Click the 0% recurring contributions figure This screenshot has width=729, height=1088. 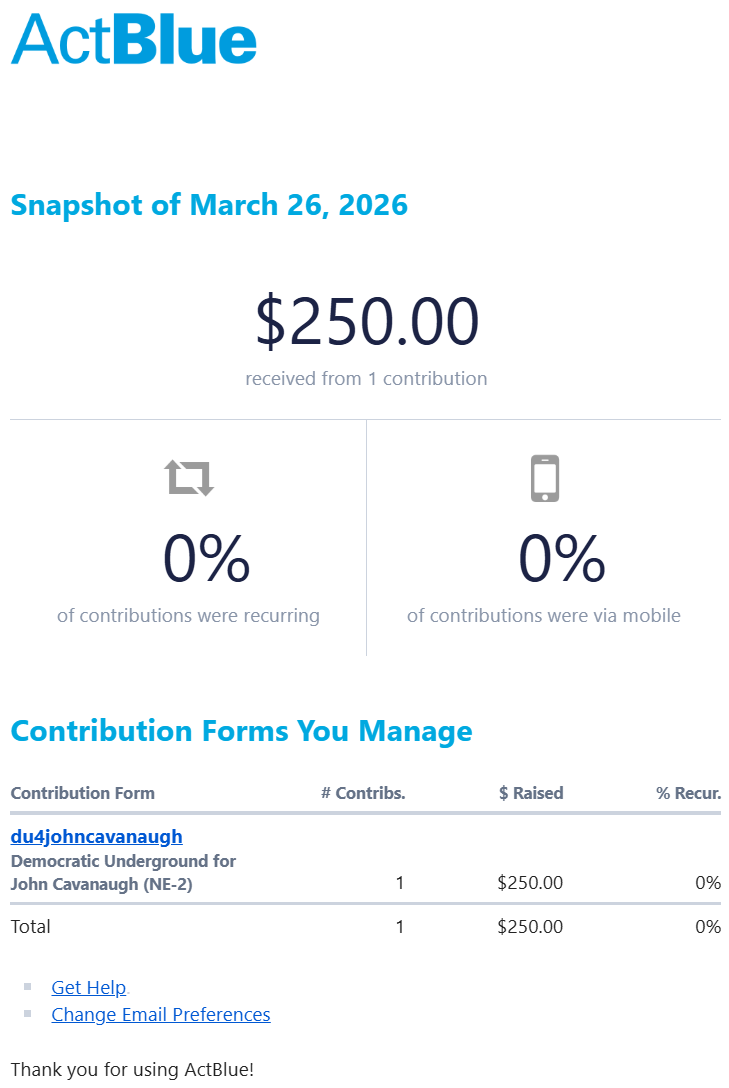click(206, 559)
